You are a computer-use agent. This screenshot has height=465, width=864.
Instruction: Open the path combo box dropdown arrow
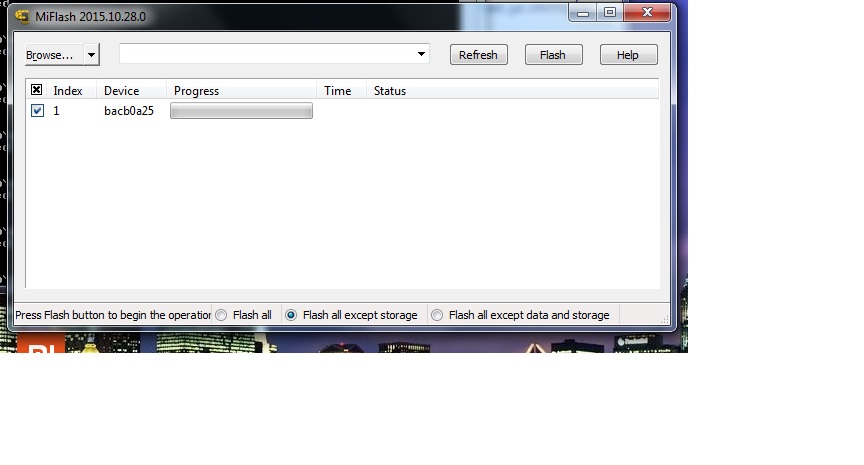[421, 54]
